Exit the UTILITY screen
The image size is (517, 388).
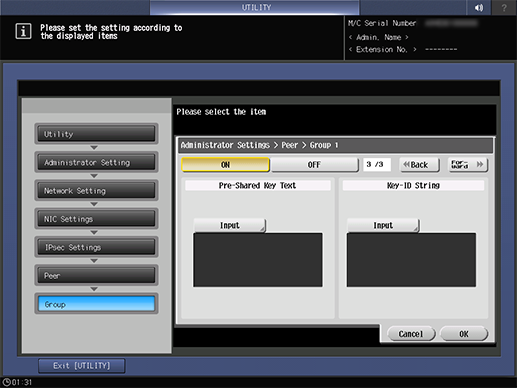[x=82, y=366]
